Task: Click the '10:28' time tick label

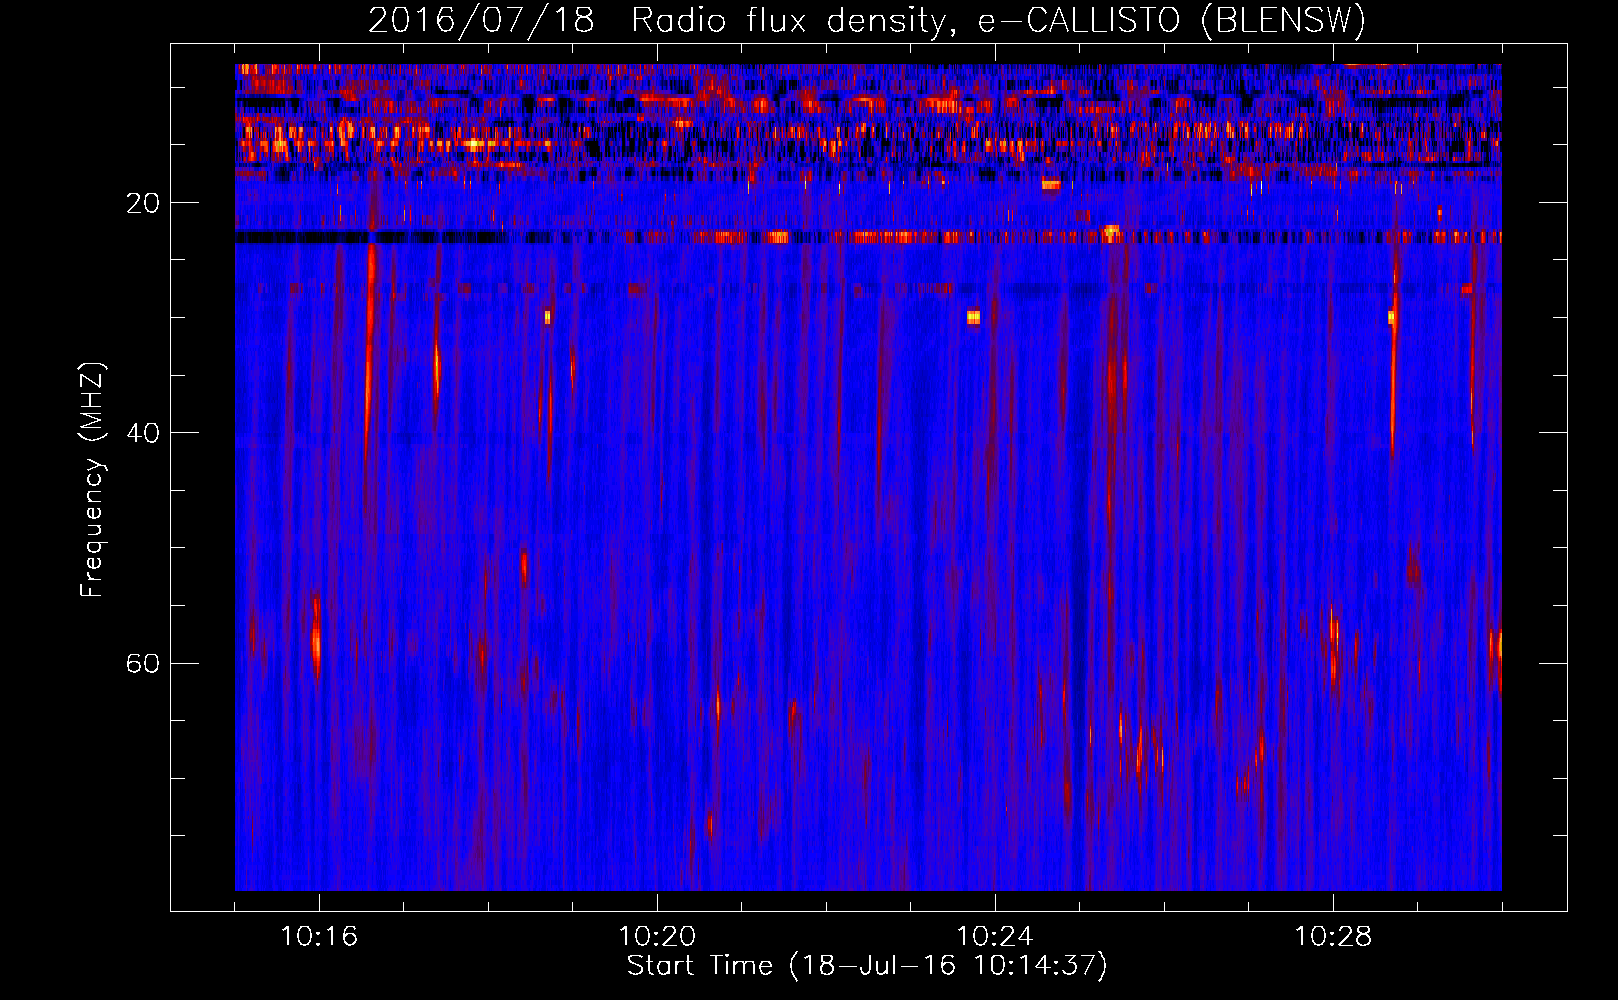Action: coord(1333,937)
